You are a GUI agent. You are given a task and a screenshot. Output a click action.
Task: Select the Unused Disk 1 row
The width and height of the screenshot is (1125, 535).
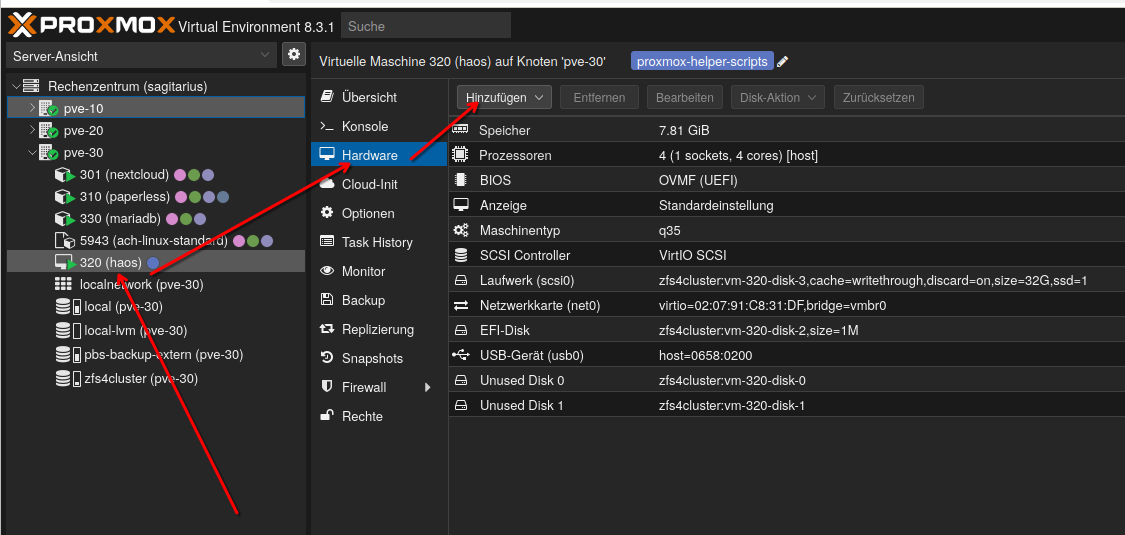point(786,405)
